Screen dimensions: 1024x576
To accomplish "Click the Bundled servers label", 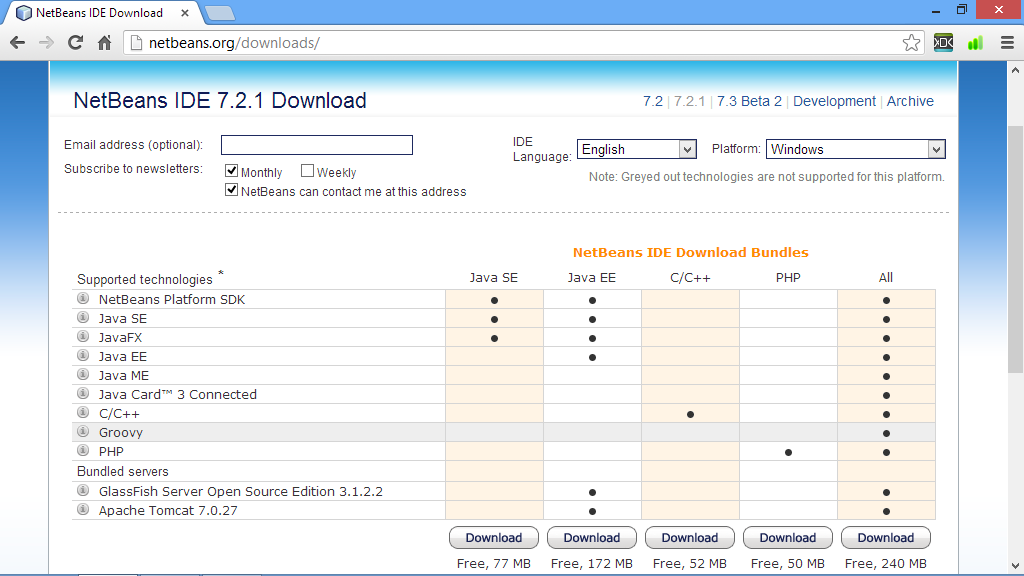I will pyautogui.click(x=123, y=472).
